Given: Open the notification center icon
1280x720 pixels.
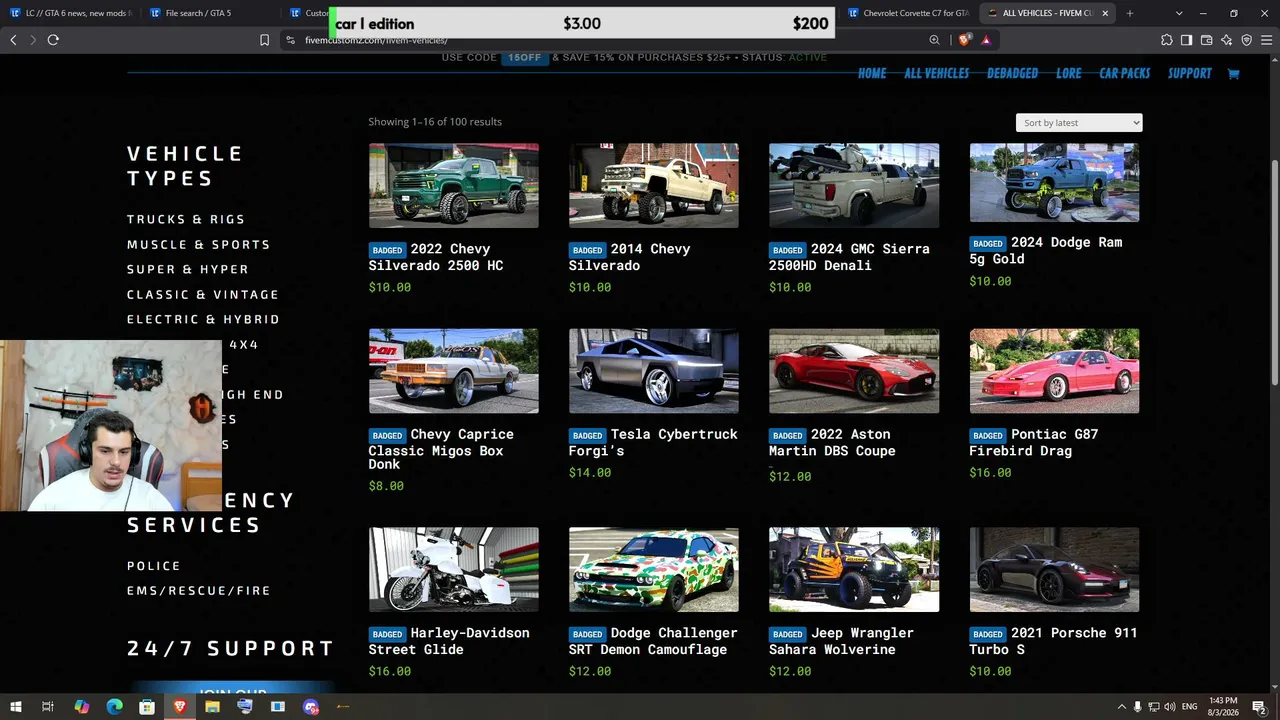Looking at the screenshot, I should tap(1259, 707).
